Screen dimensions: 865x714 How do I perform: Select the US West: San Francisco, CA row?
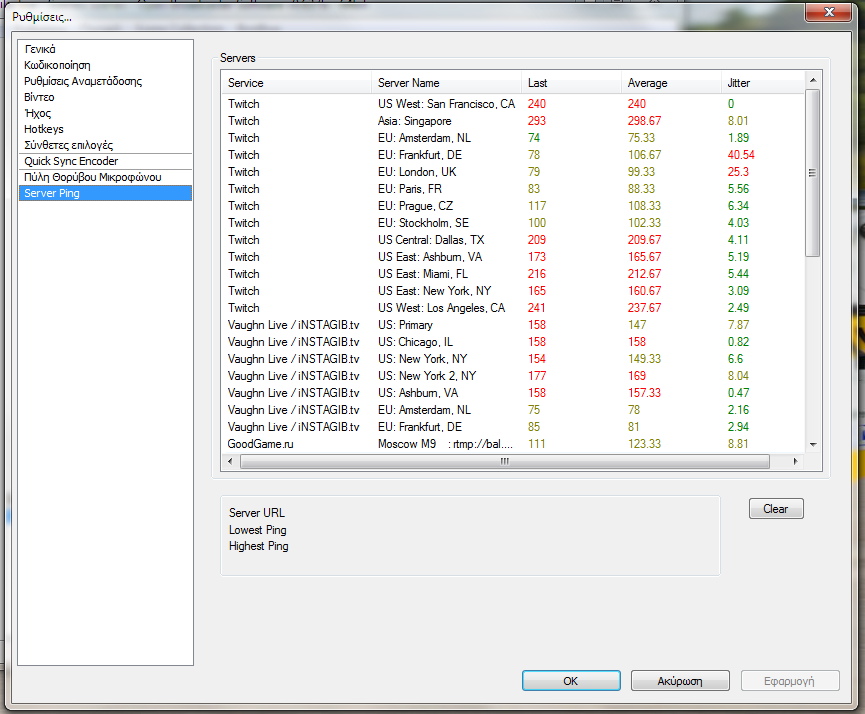click(x=513, y=104)
